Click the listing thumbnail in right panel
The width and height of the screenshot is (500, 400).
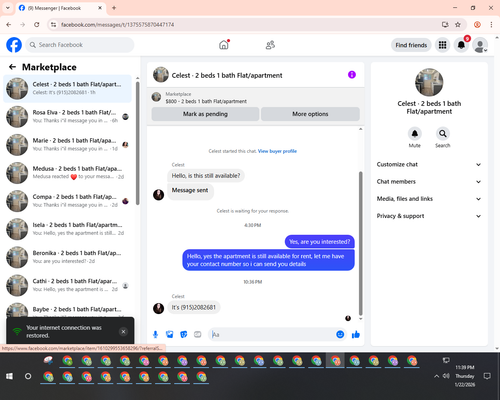pos(429,82)
